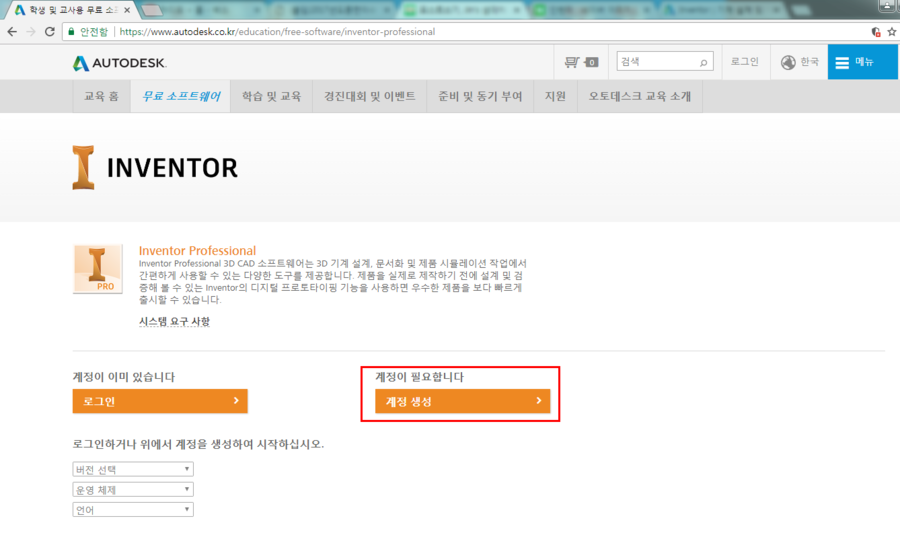Screen dimensions: 900x535
Task: Open the 언어 dropdown
Action: [x=133, y=510]
